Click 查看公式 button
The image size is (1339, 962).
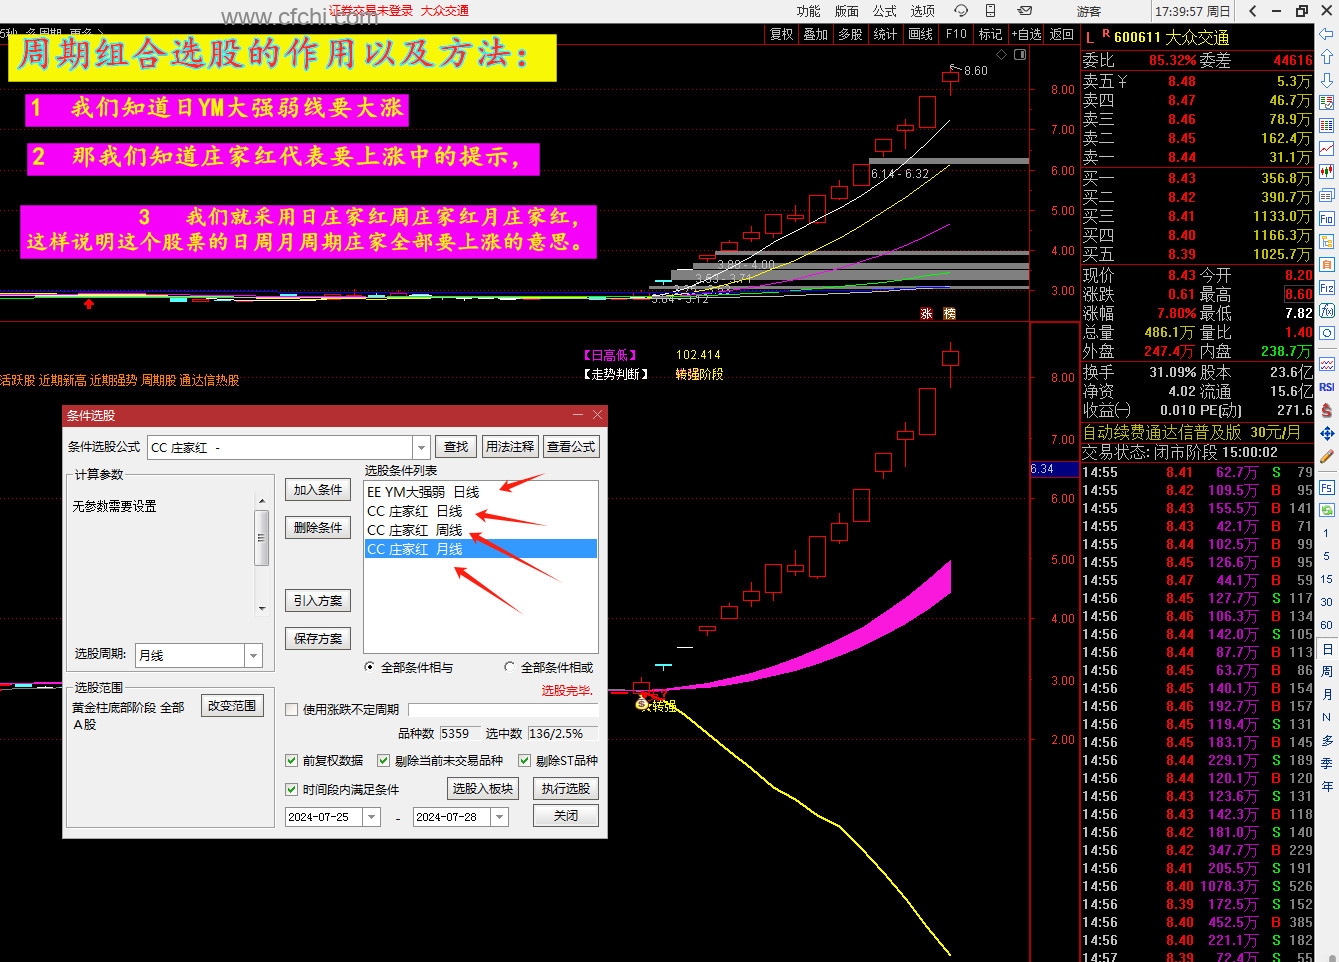pyautogui.click(x=571, y=447)
